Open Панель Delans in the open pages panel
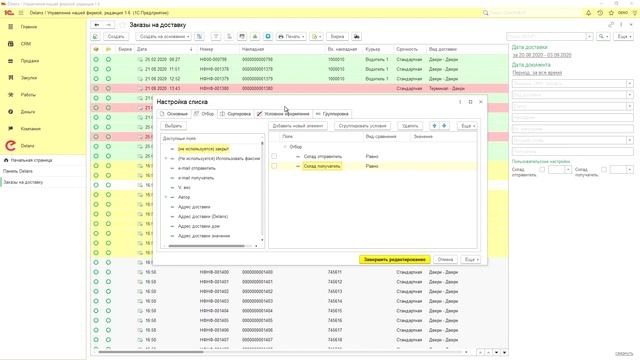This screenshot has width=640, height=360. [18, 171]
